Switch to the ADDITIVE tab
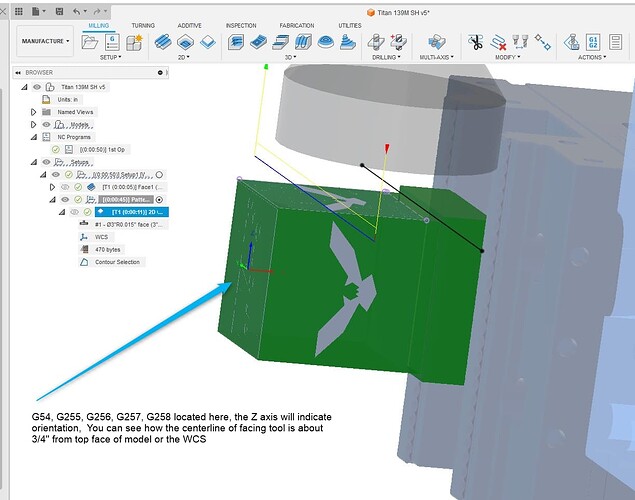 click(x=190, y=26)
